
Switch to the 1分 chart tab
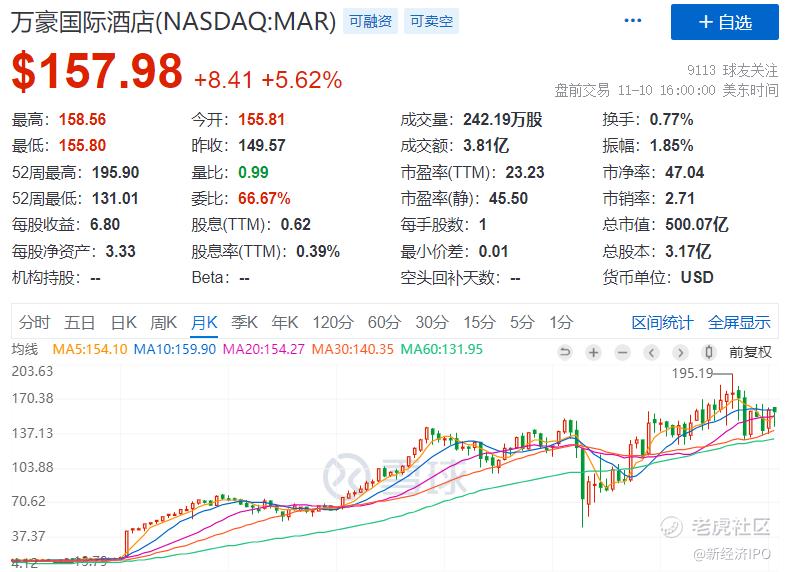pyautogui.click(x=561, y=322)
